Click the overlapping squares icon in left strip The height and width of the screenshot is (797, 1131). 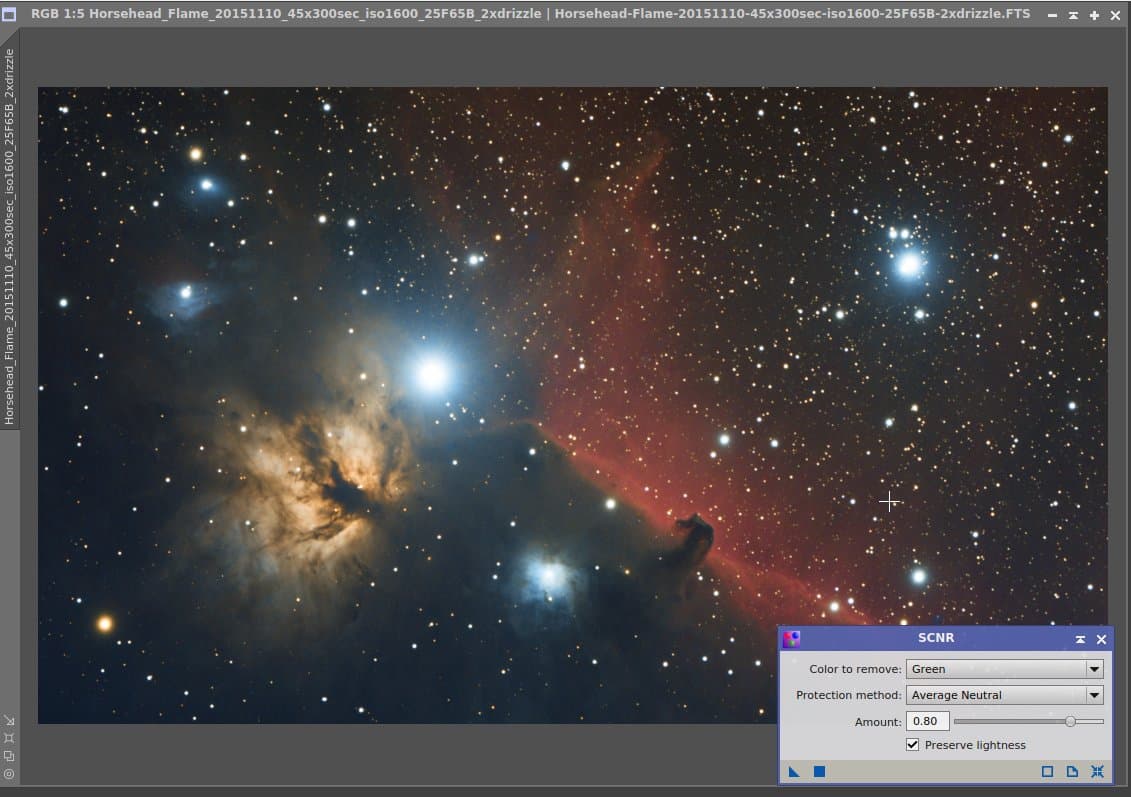pos(9,756)
